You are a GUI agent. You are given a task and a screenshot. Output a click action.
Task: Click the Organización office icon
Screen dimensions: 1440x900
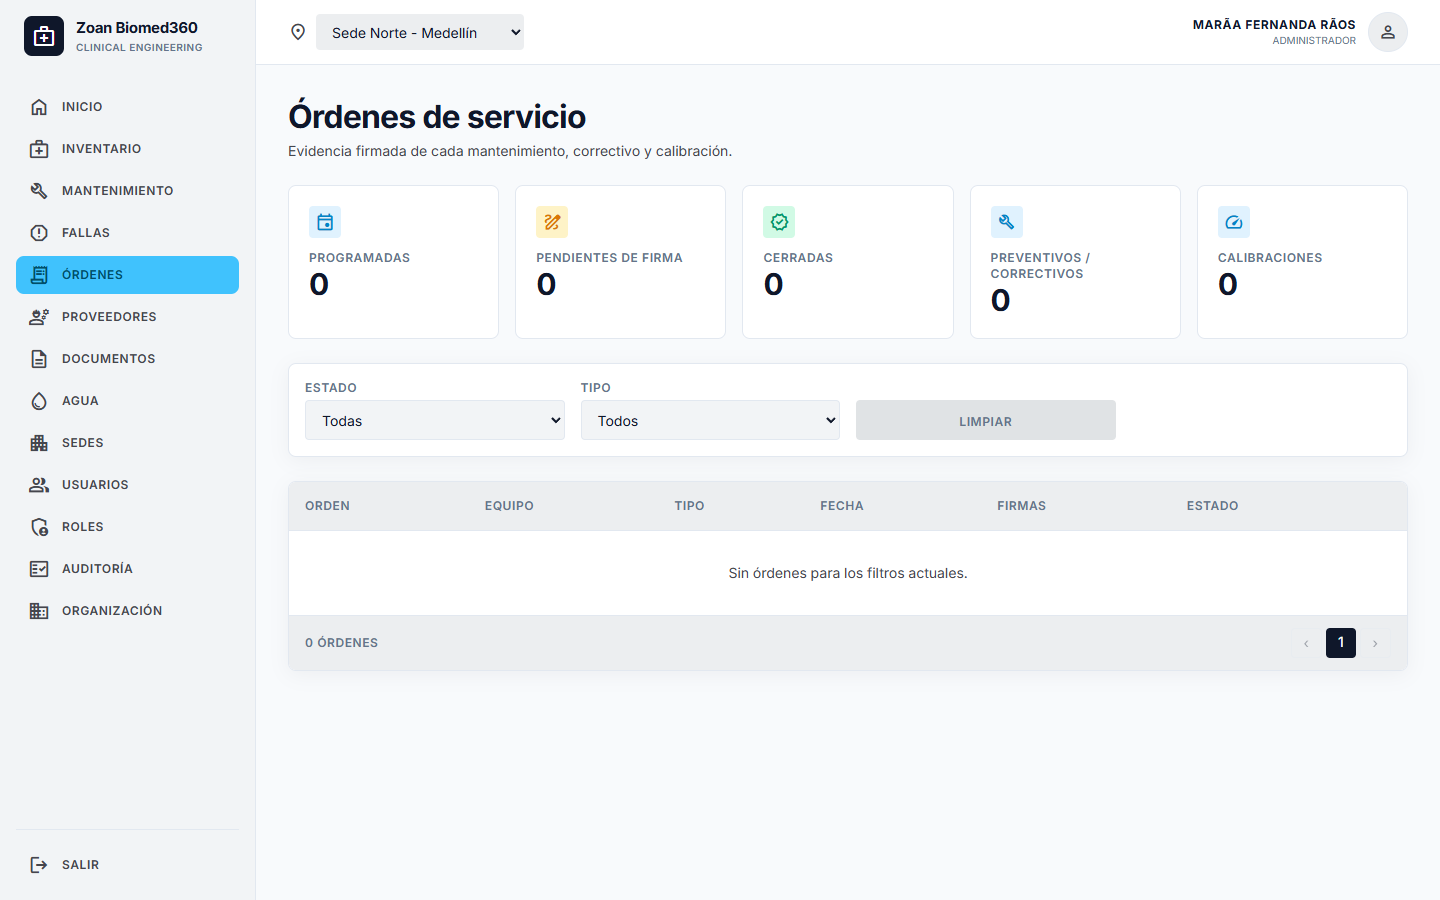pyautogui.click(x=39, y=611)
